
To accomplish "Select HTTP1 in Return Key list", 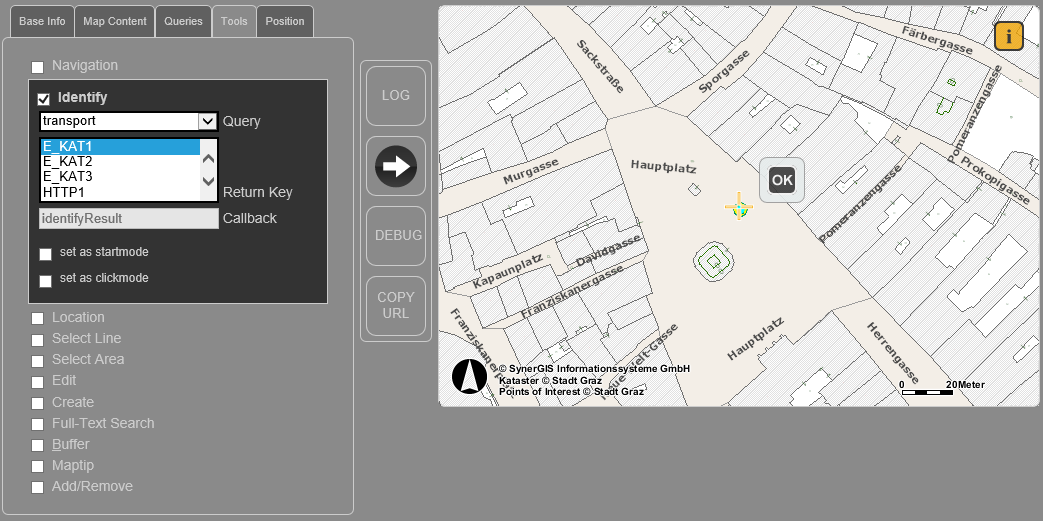I will coord(120,192).
